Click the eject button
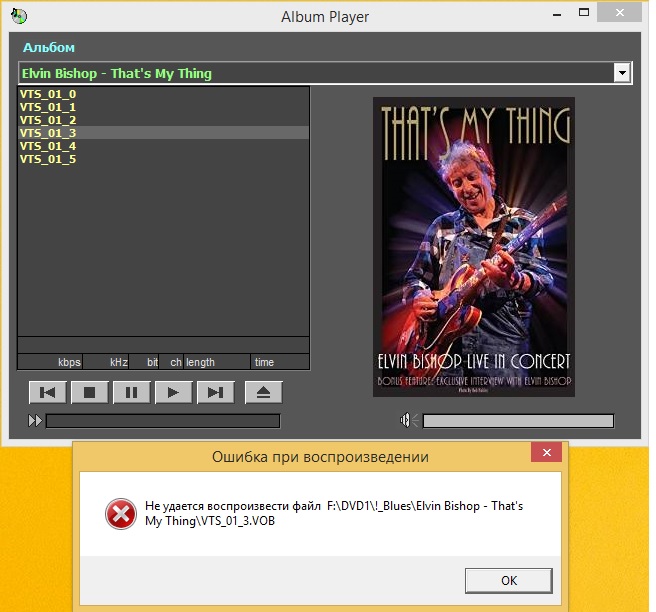 [x=263, y=392]
